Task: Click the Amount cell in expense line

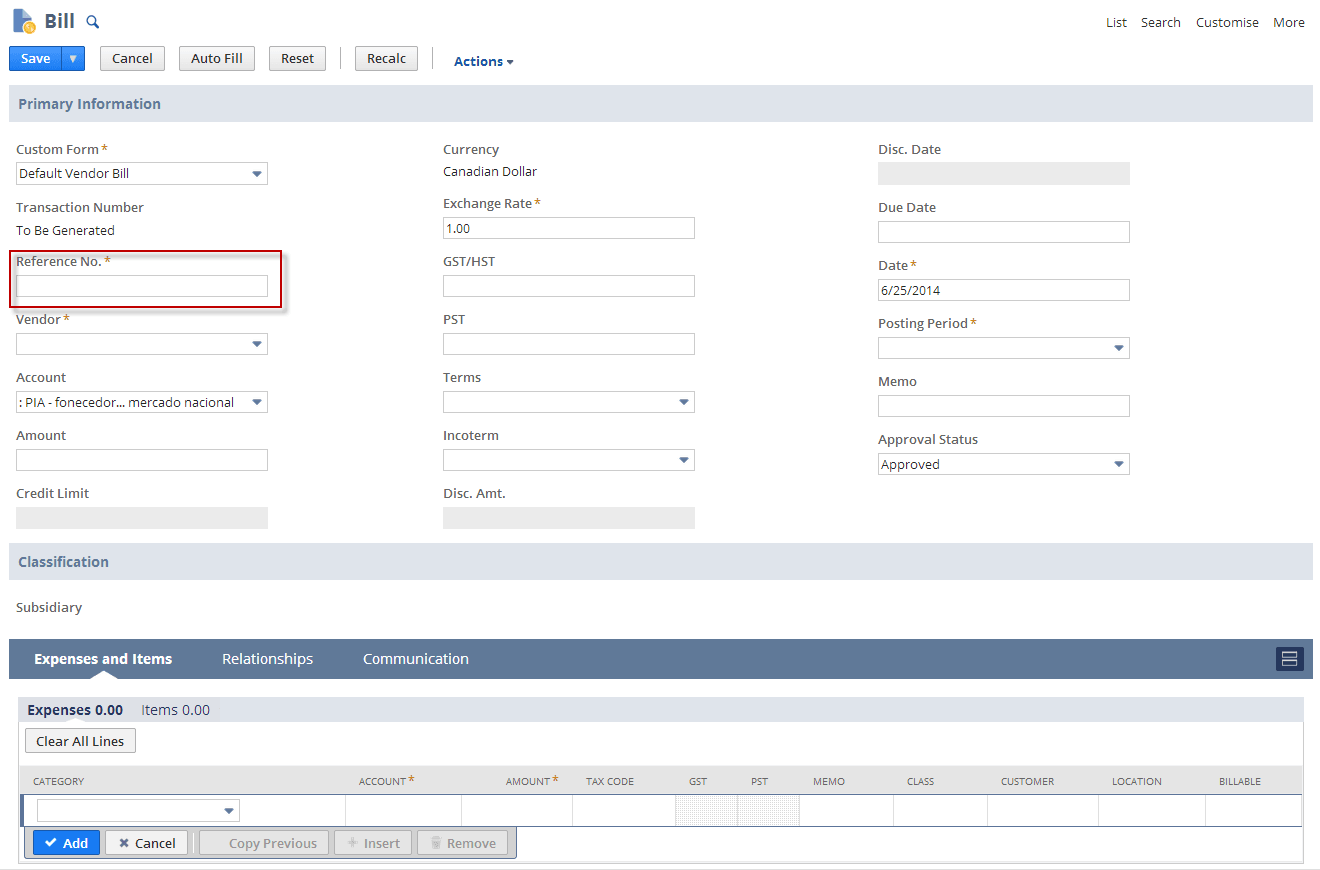Action: pos(517,811)
